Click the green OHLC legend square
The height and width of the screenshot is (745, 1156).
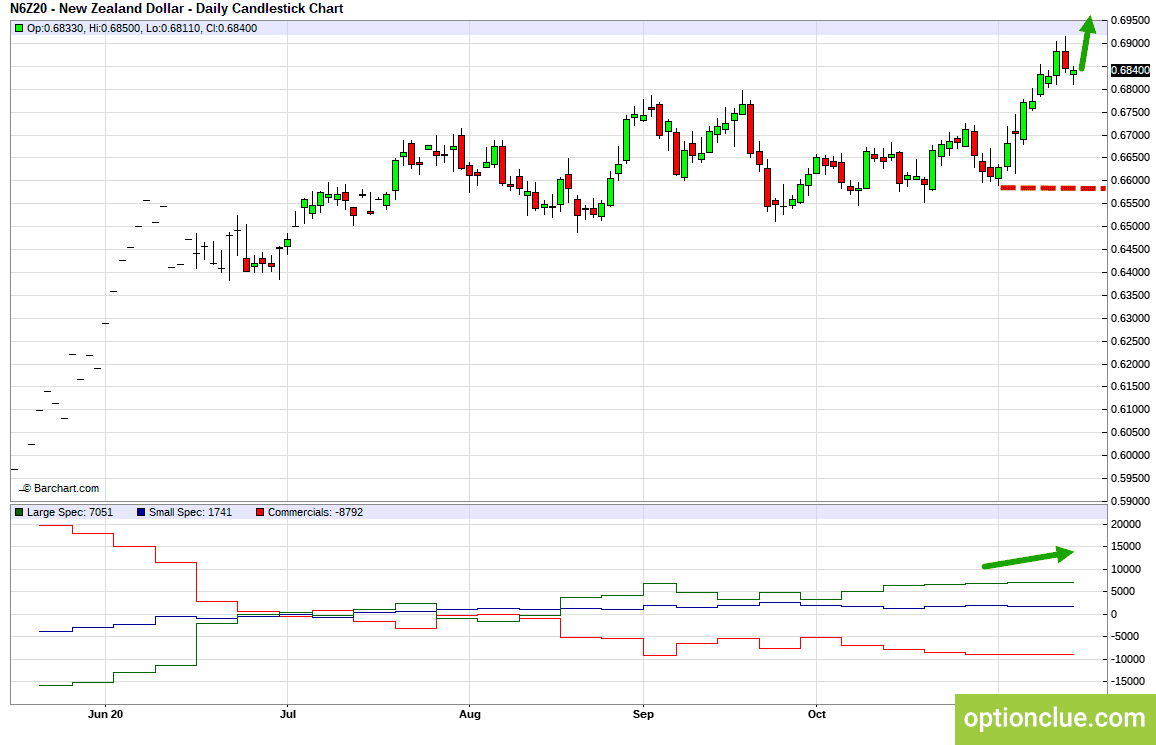pos(19,29)
